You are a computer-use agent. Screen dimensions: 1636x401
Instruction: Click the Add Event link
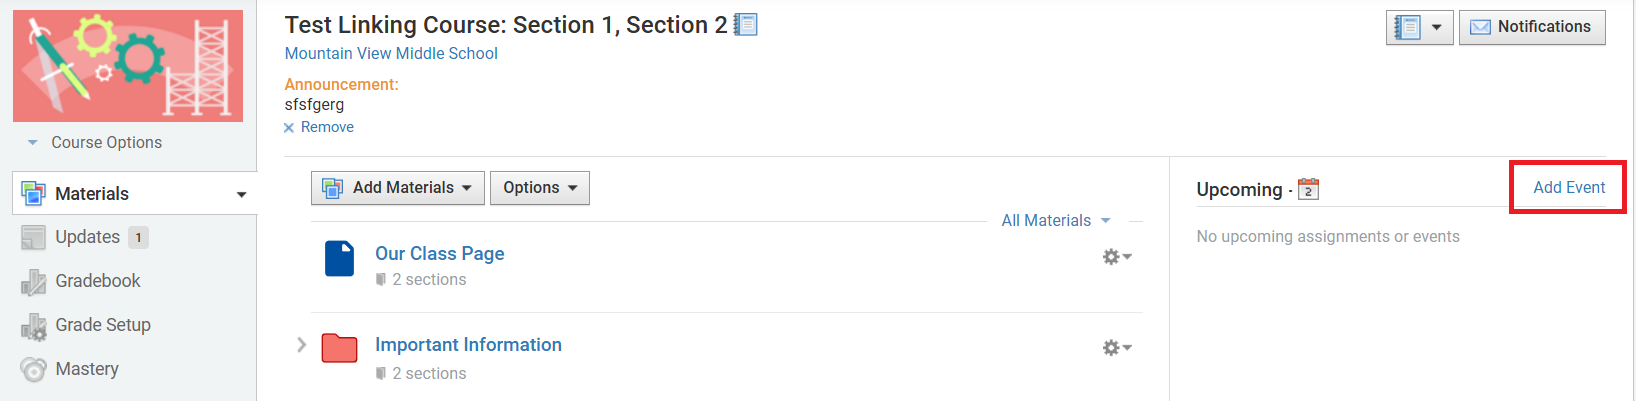point(1568,188)
